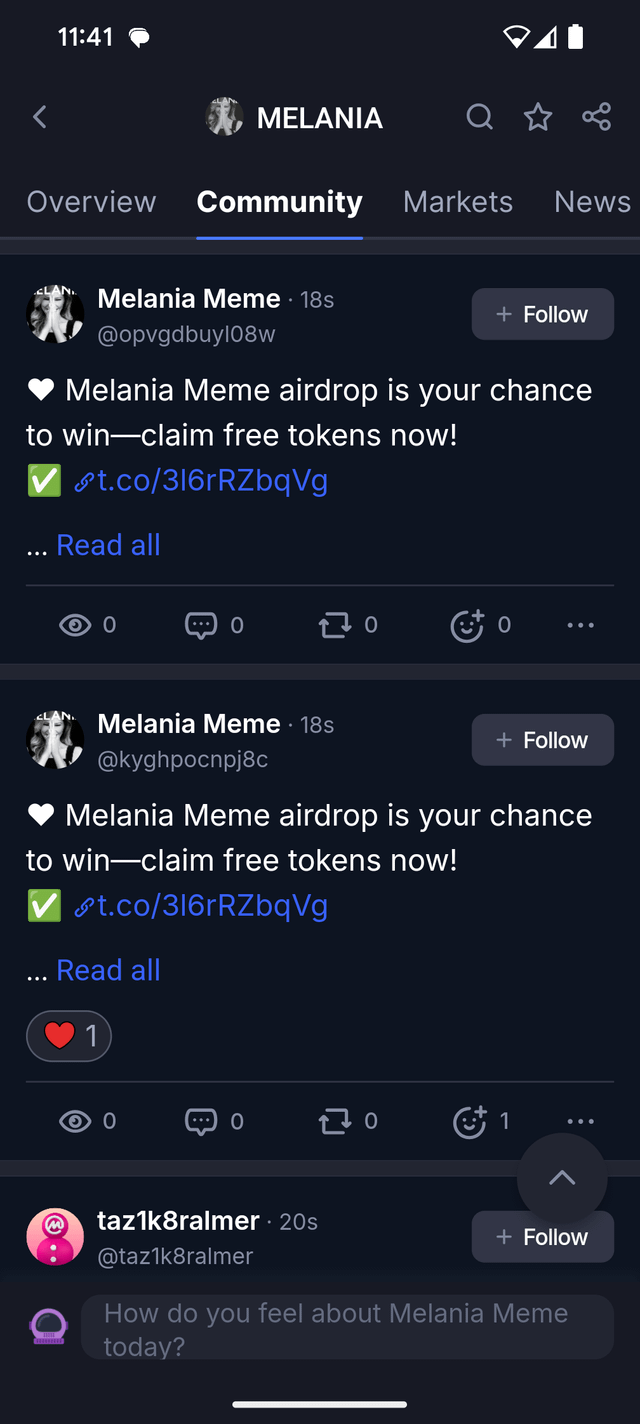Screen dimensions: 640x1424
Task: Switch to the Overview tab
Action: pos(91,202)
